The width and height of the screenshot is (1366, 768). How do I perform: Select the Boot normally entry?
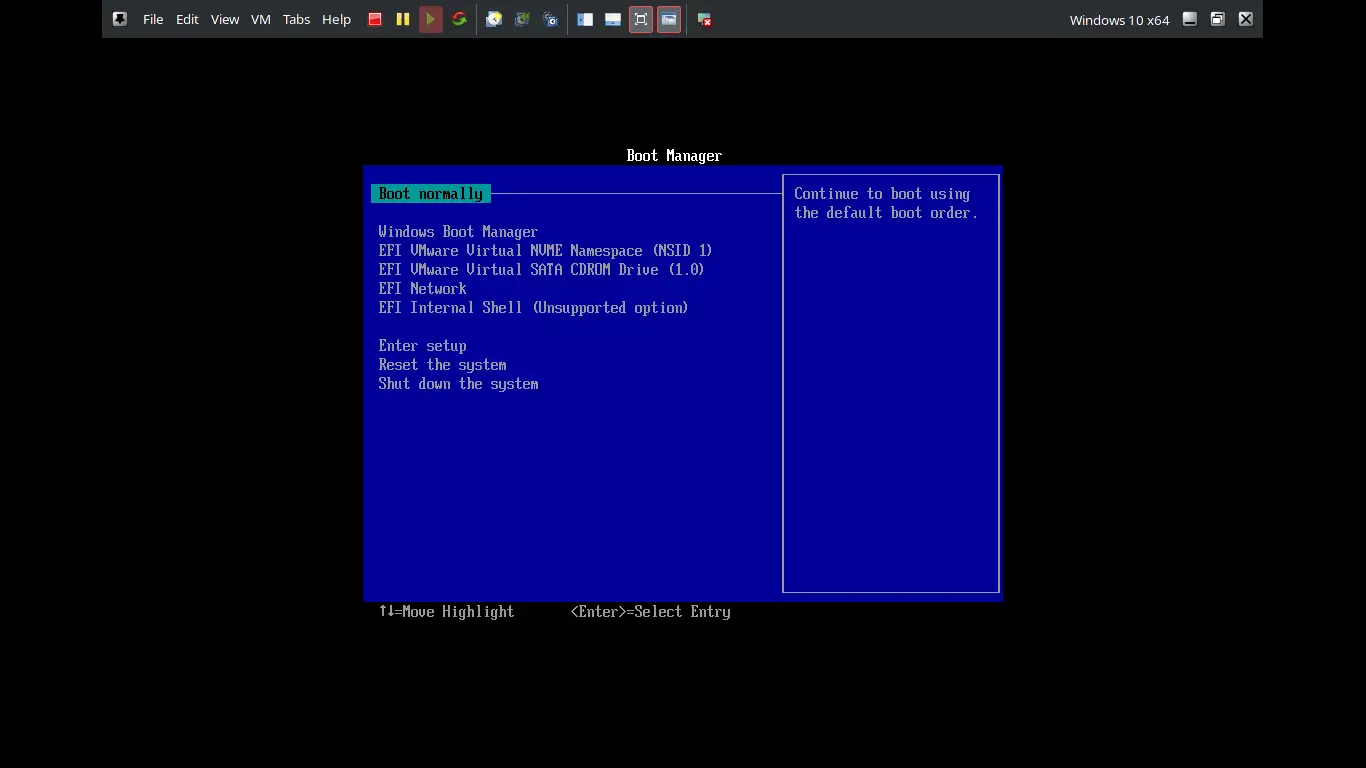coord(431,194)
